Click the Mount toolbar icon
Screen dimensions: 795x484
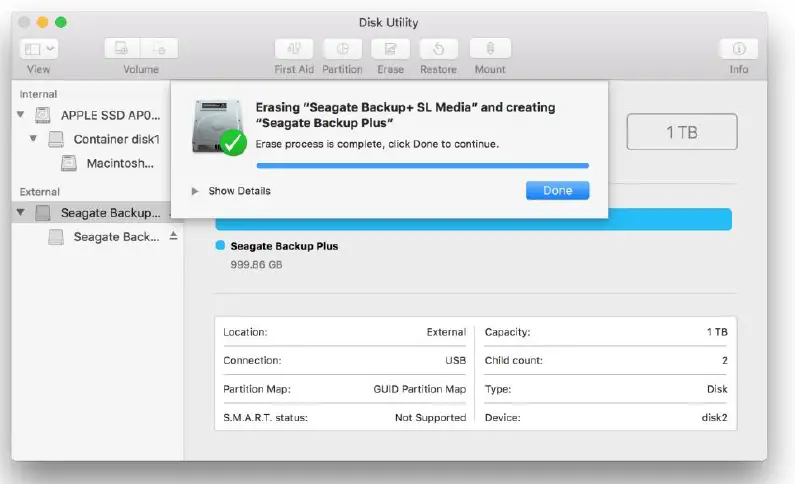[x=490, y=49]
